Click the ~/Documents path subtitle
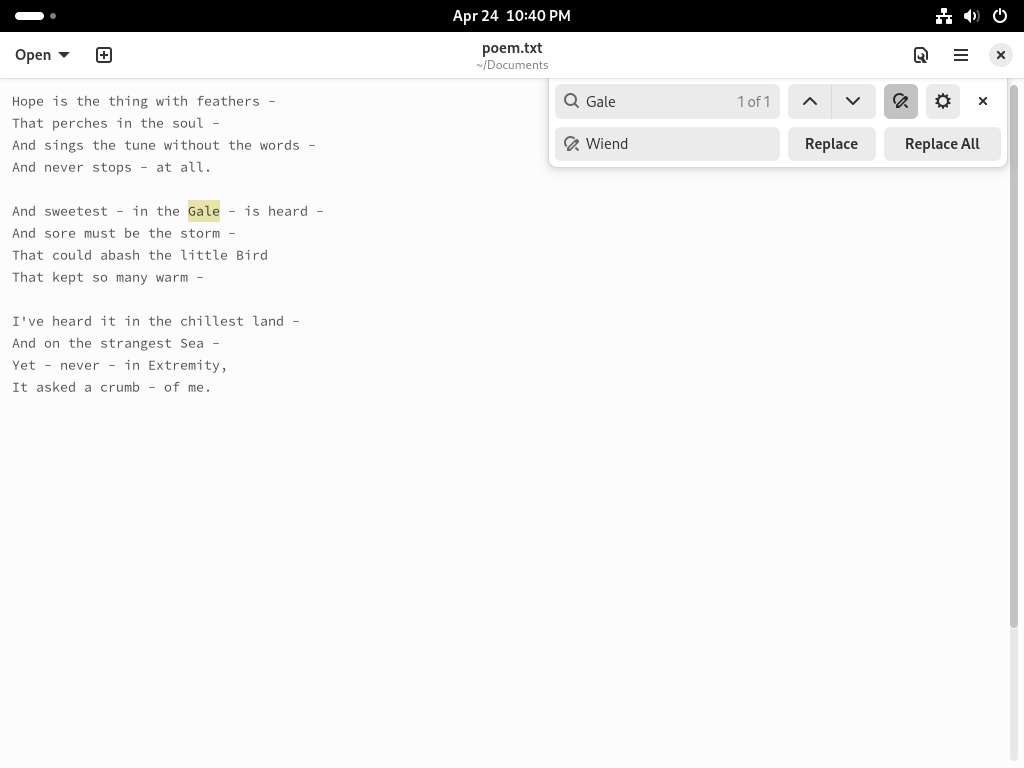The height and width of the screenshot is (768, 1024). [x=512, y=65]
